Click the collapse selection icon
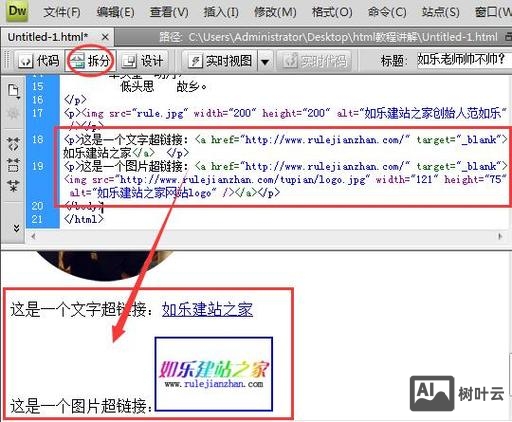Viewport: 512px width, 422px height. tap(13, 165)
